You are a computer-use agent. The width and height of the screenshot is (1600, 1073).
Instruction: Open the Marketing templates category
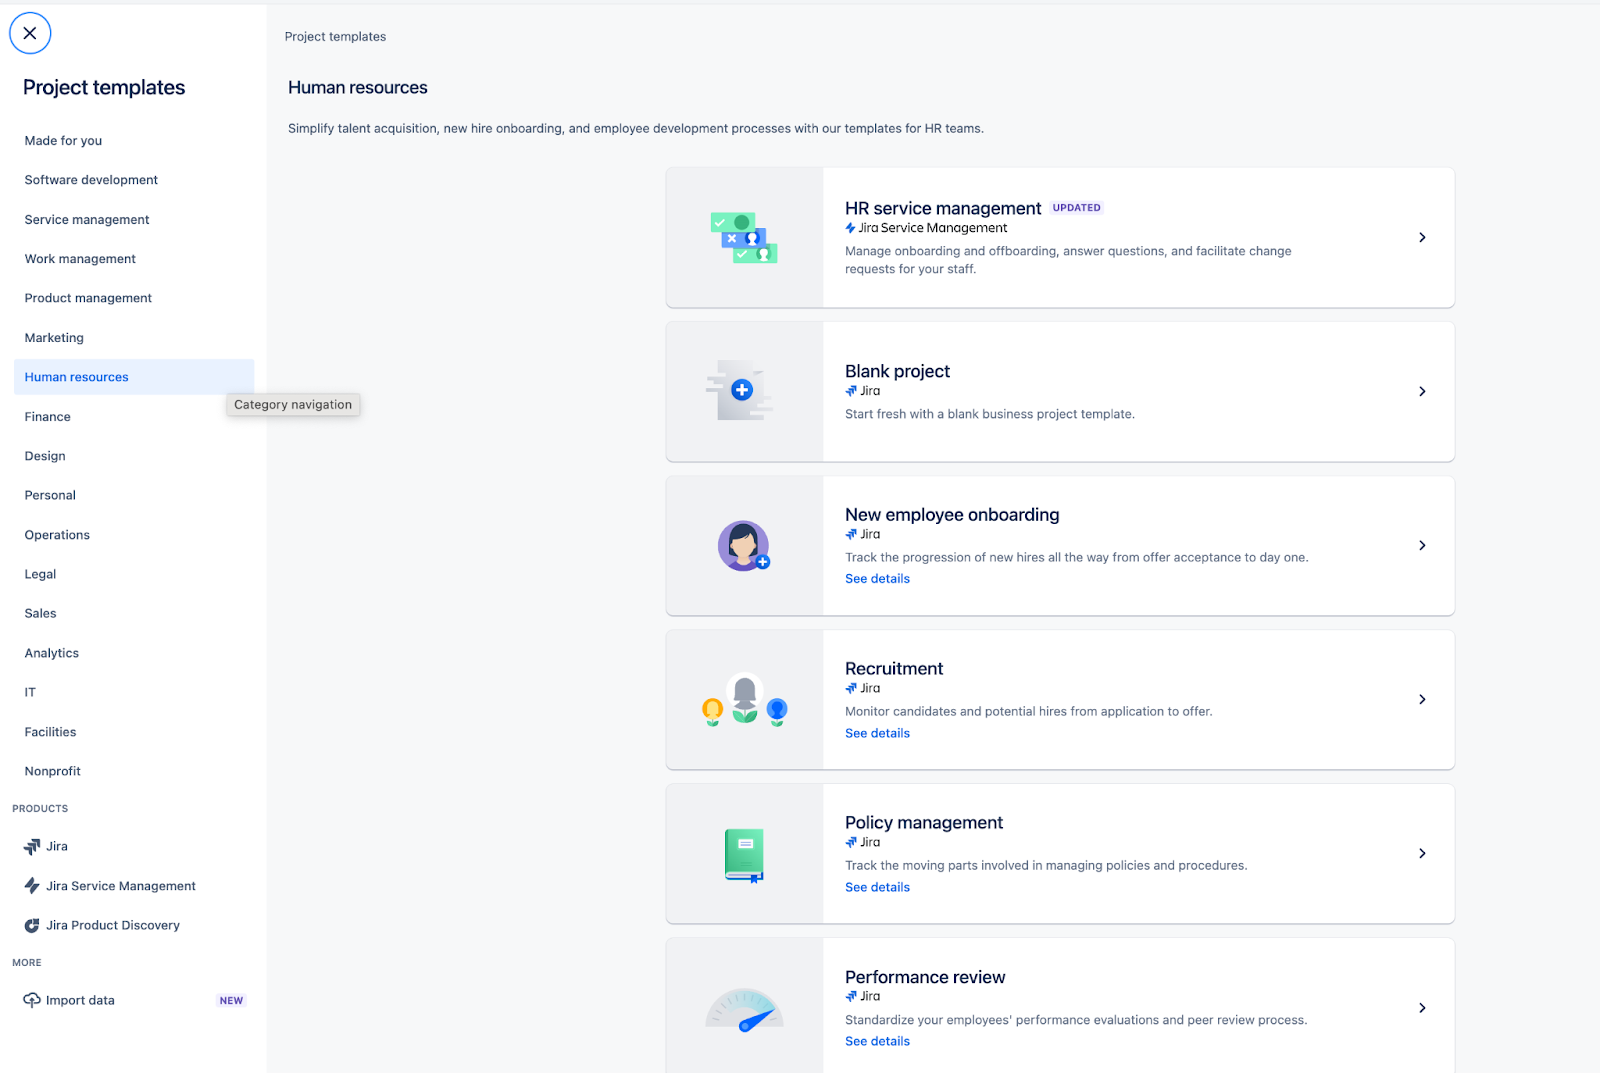[x=54, y=338]
